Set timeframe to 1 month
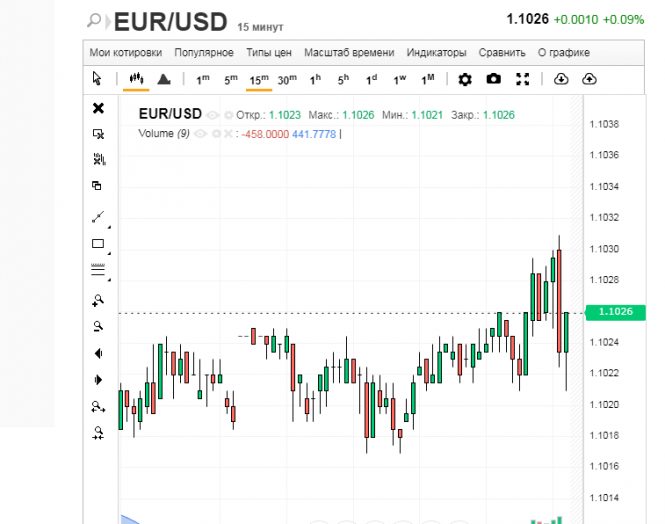The width and height of the screenshot is (665, 524). (x=428, y=79)
